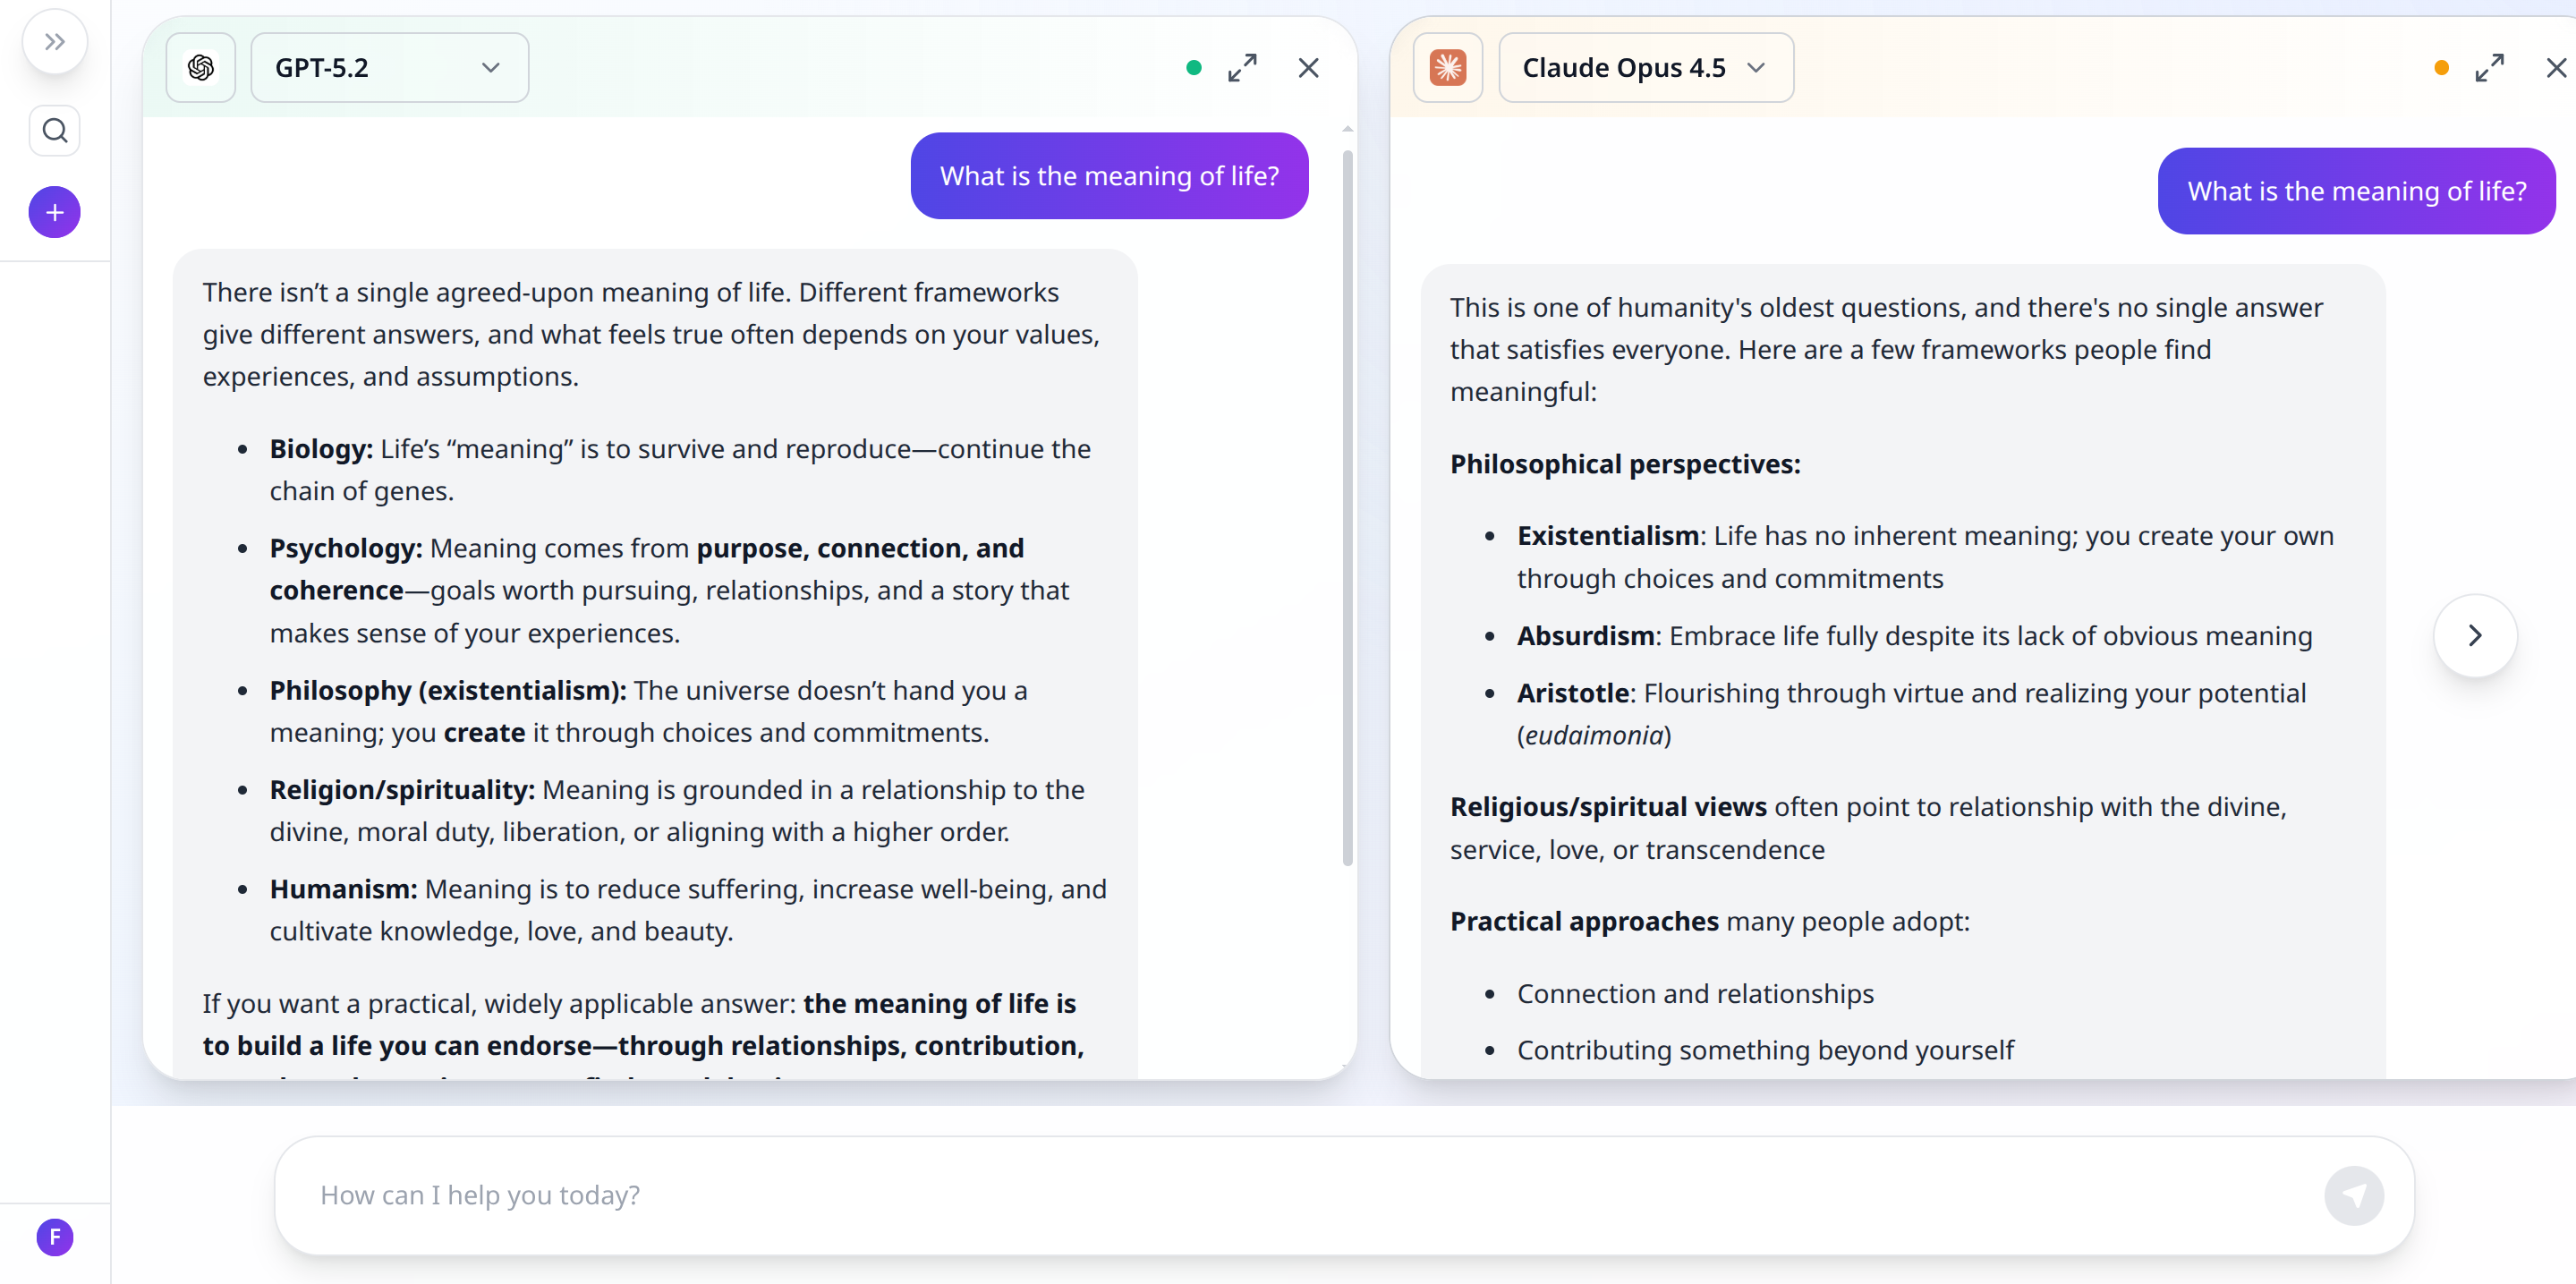The height and width of the screenshot is (1284, 2576).
Task: Open the GPT-5.2 model selector dropdown
Action: click(489, 67)
